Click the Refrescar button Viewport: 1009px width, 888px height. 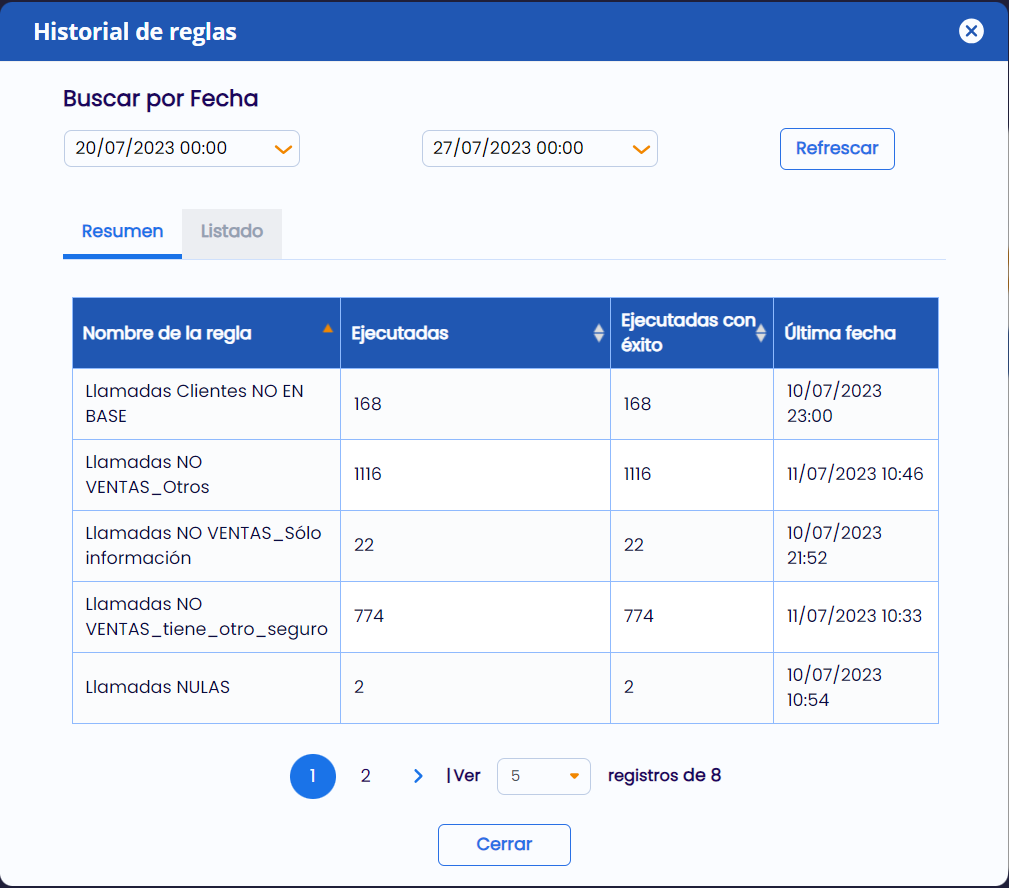pos(837,149)
